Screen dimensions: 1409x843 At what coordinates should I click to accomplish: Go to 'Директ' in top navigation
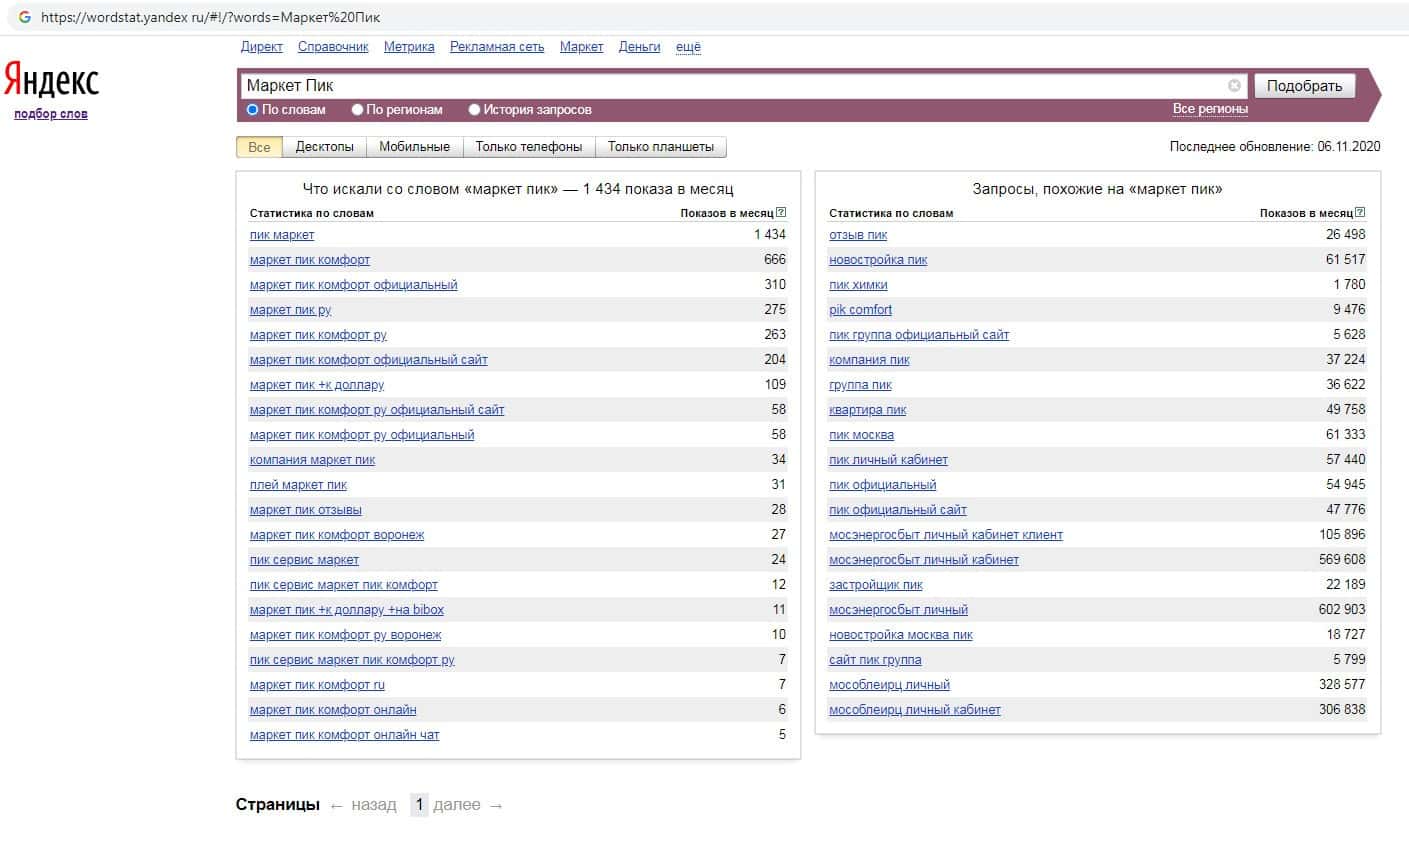262,47
